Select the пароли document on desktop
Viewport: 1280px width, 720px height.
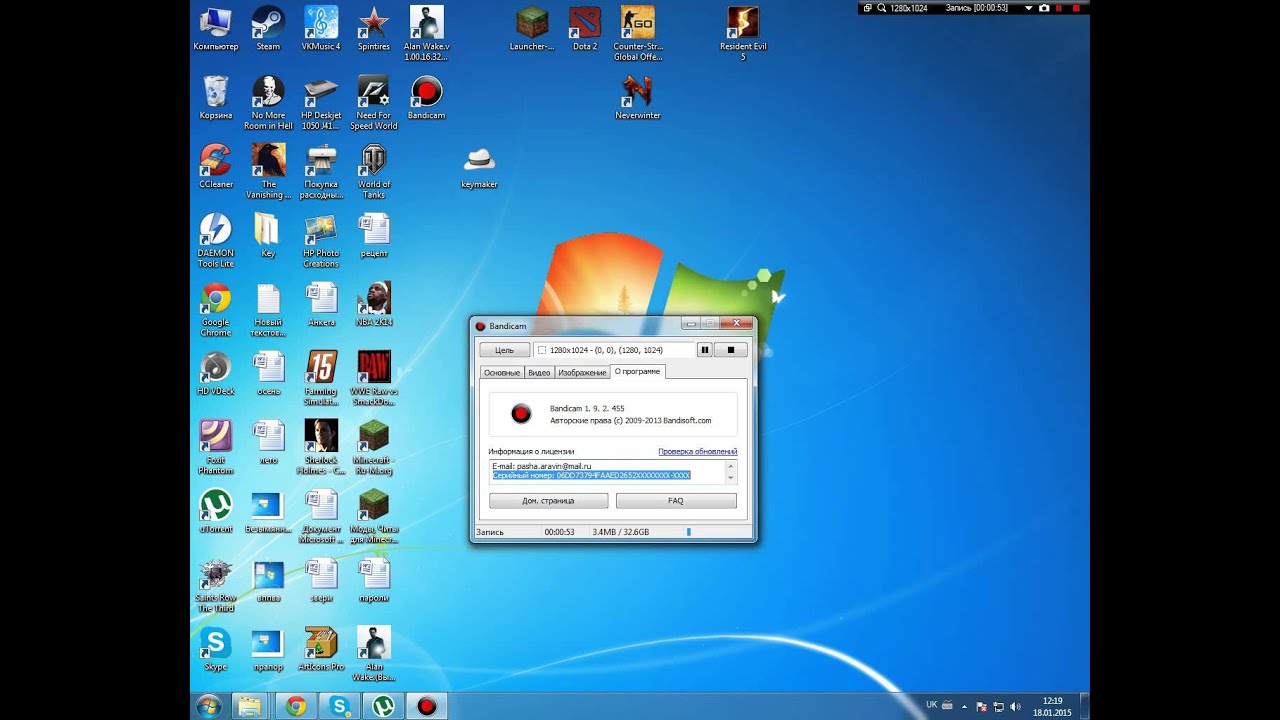coord(374,581)
